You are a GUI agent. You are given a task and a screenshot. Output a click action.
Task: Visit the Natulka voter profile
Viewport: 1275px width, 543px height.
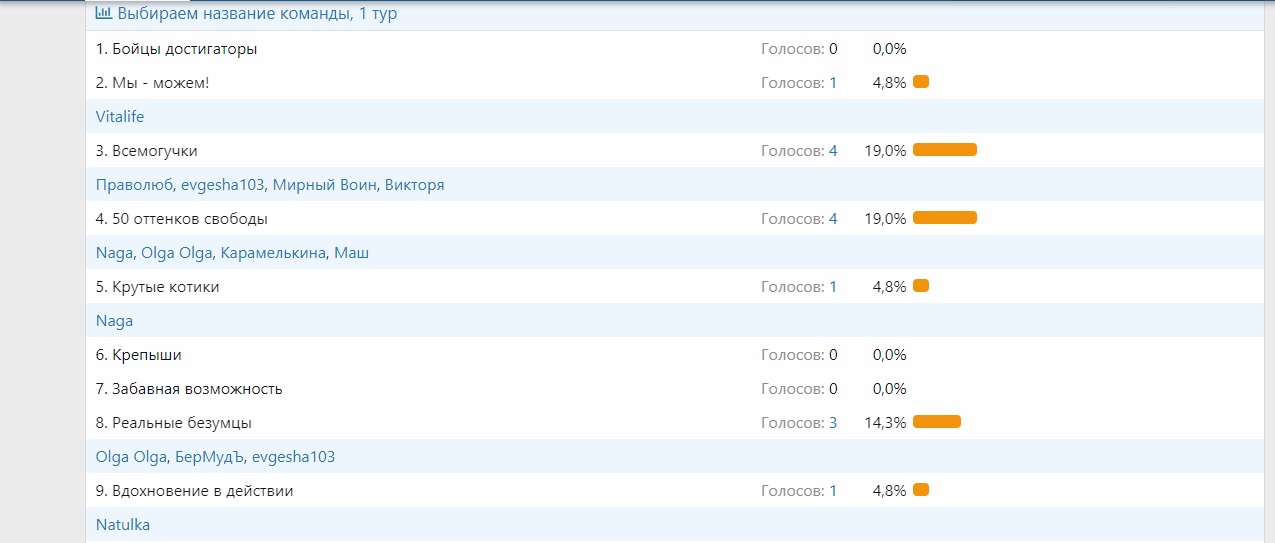[x=123, y=525]
